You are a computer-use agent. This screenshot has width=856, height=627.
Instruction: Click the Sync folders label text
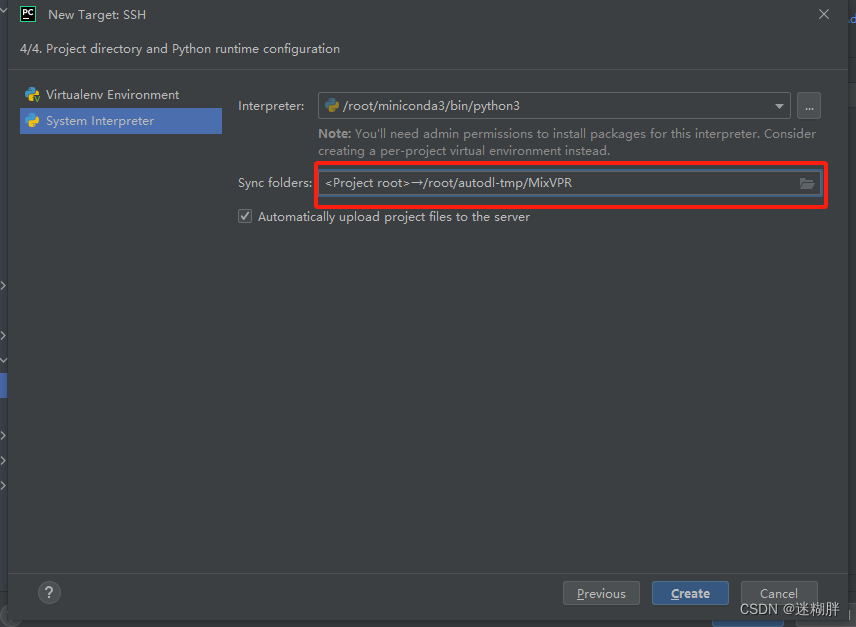point(275,183)
